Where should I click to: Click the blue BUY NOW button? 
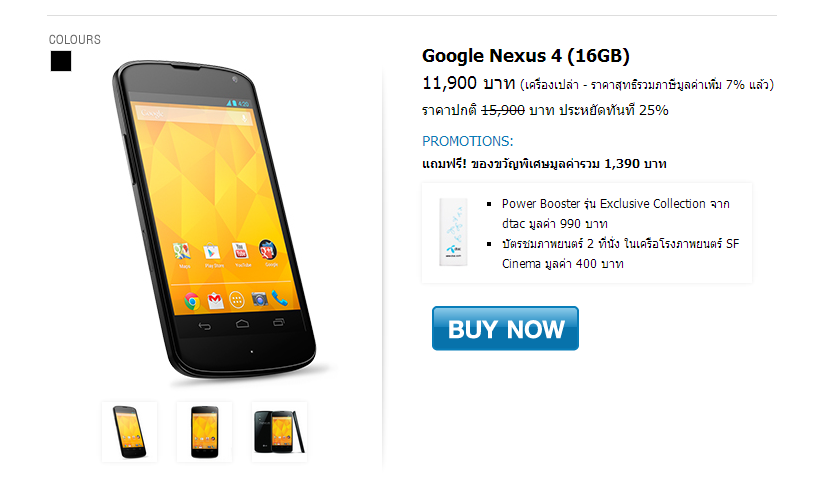(x=505, y=328)
